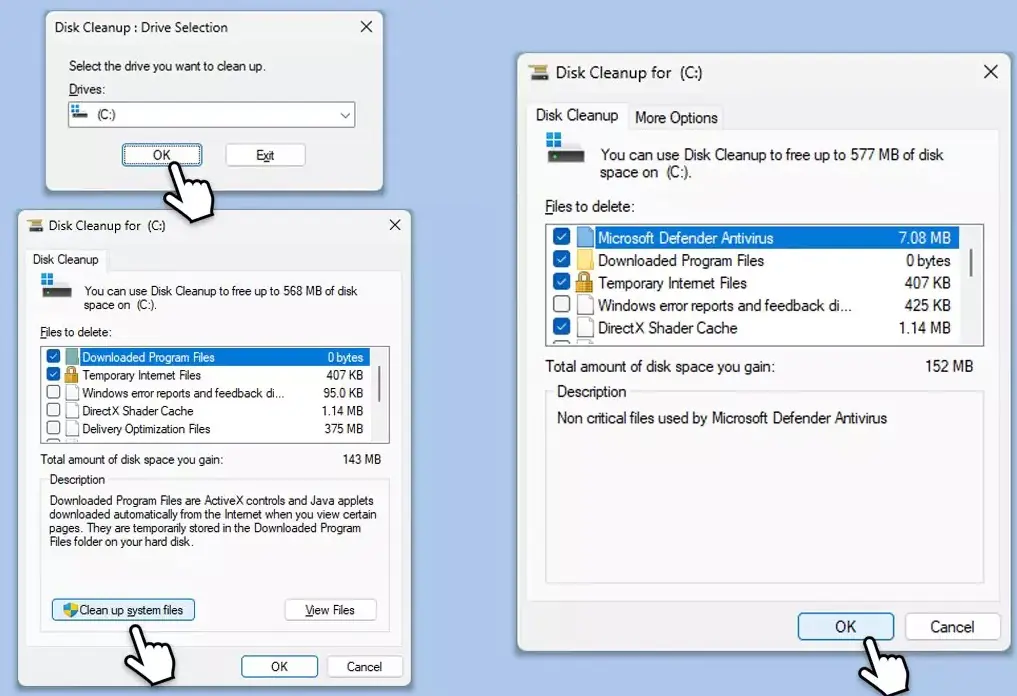
Task: Click View Files in the left Disk Cleanup dialog
Action: coord(330,609)
